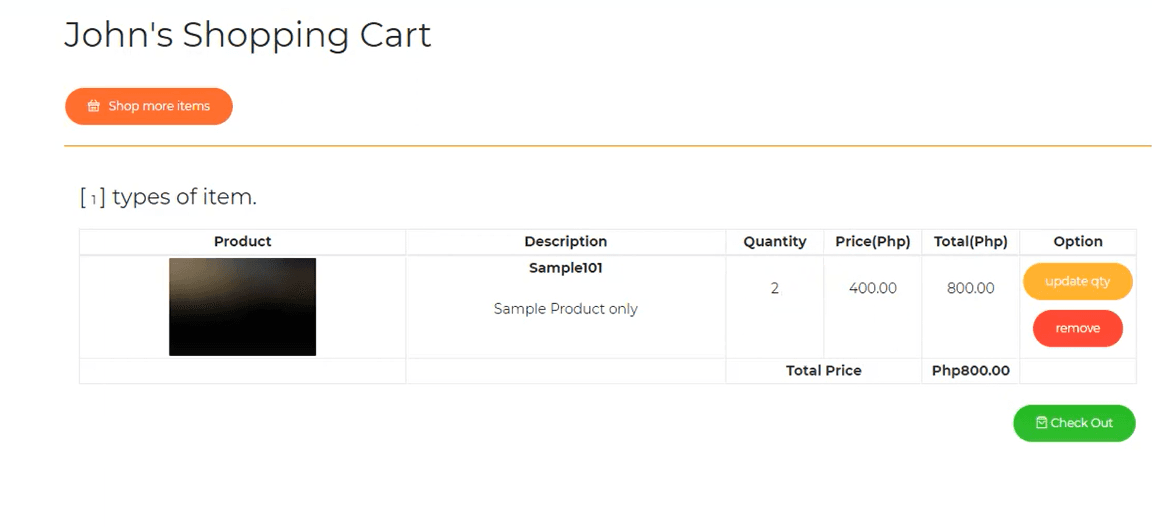This screenshot has height=528, width=1152.
Task: Click the yellow update qty button
Action: (1078, 281)
